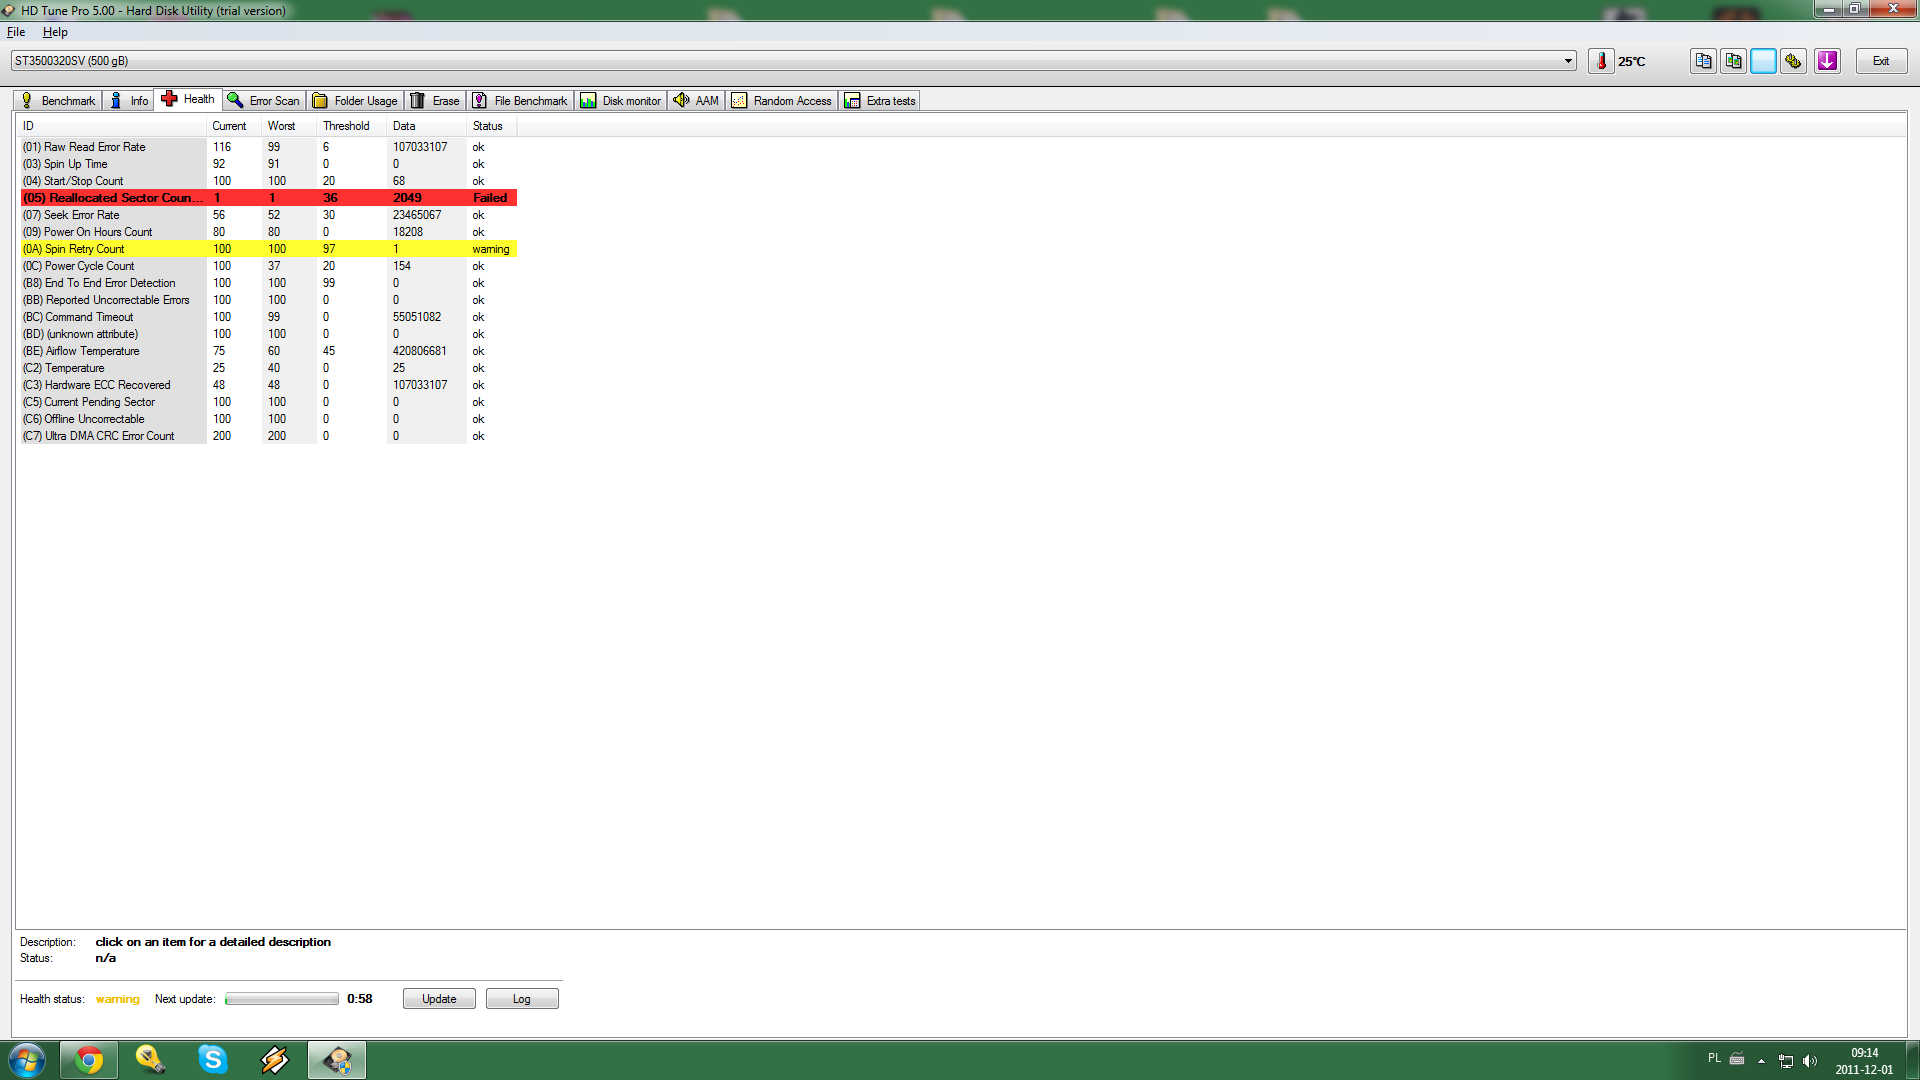Click the PL language indicator

tap(1714, 1058)
